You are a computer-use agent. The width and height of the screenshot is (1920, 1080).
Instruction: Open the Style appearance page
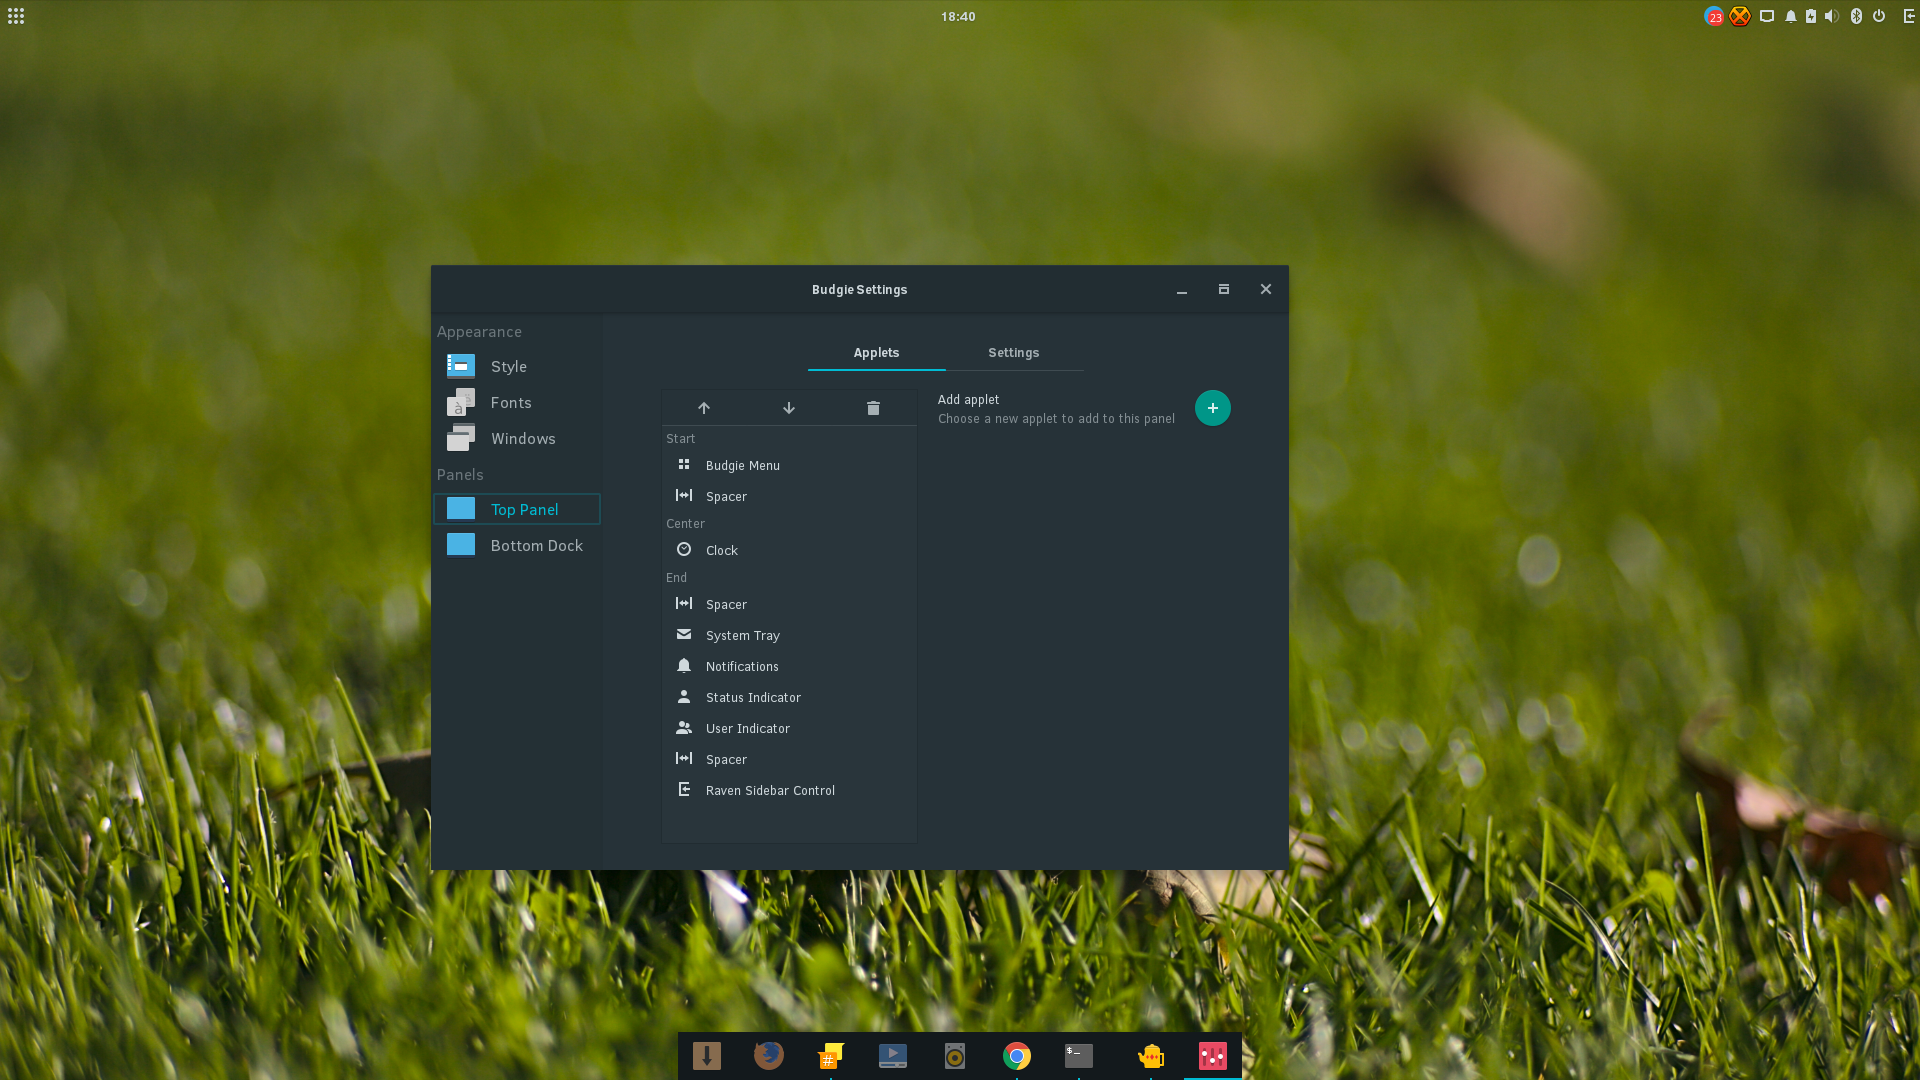517,367
